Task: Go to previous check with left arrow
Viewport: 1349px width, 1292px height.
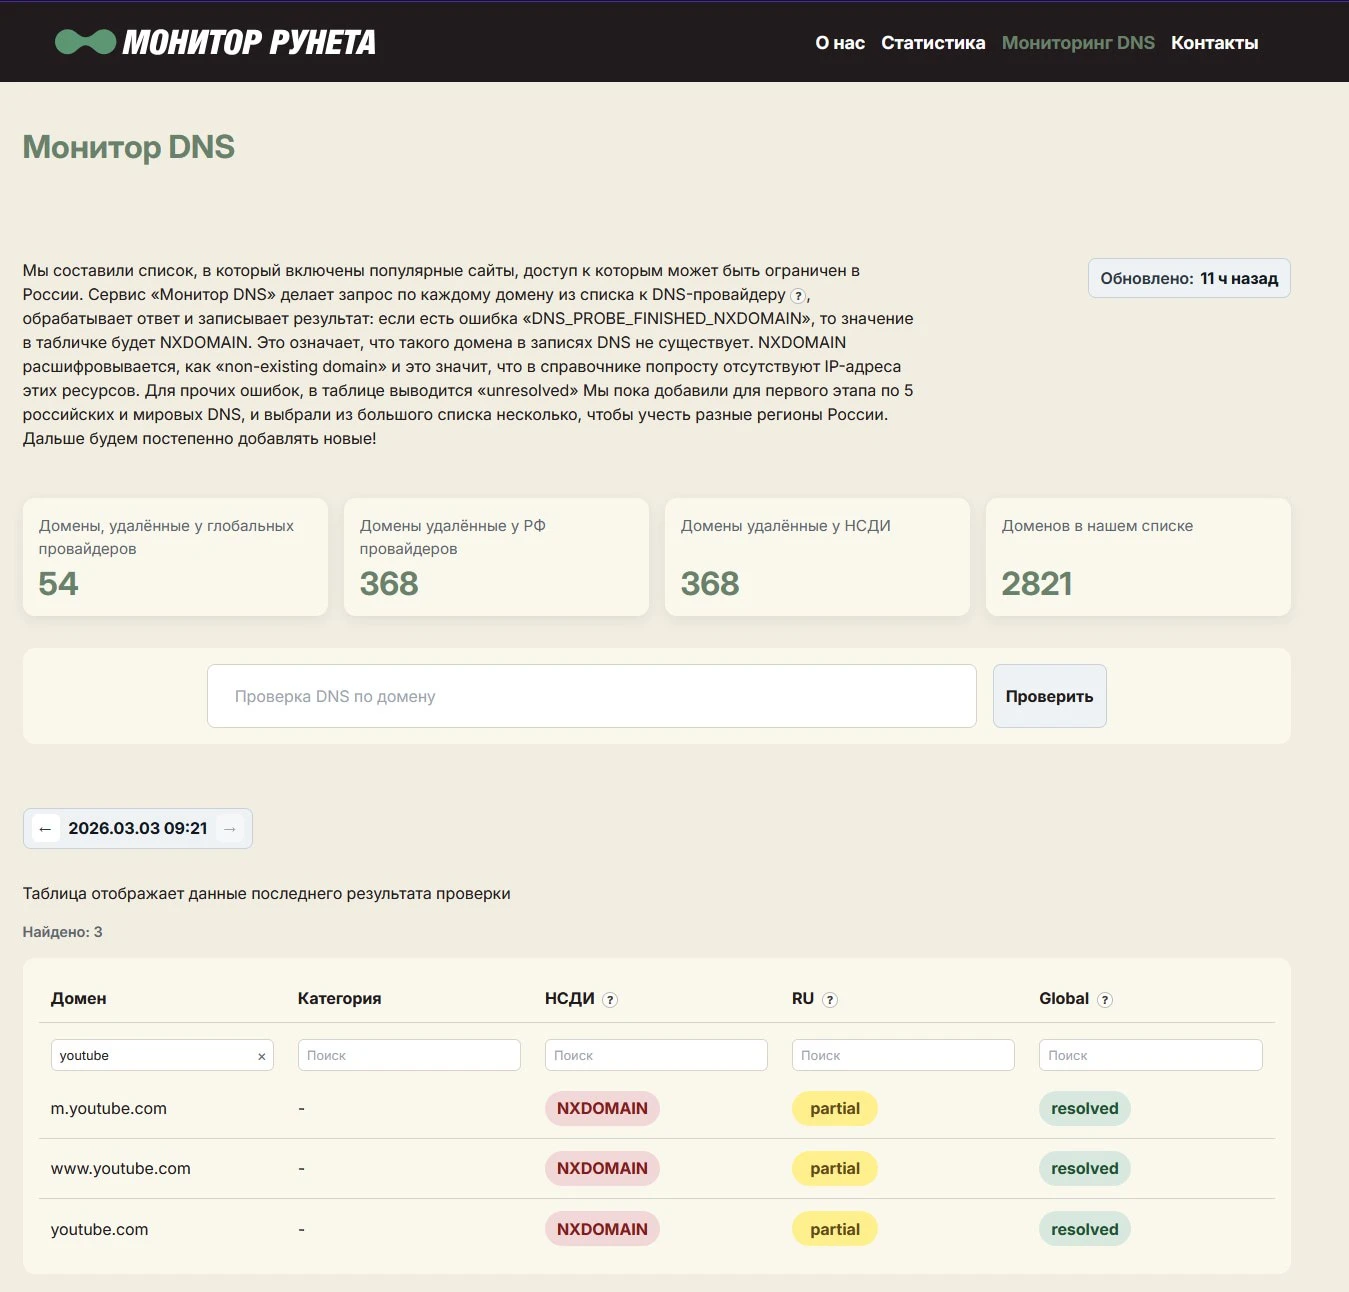Action: point(45,829)
